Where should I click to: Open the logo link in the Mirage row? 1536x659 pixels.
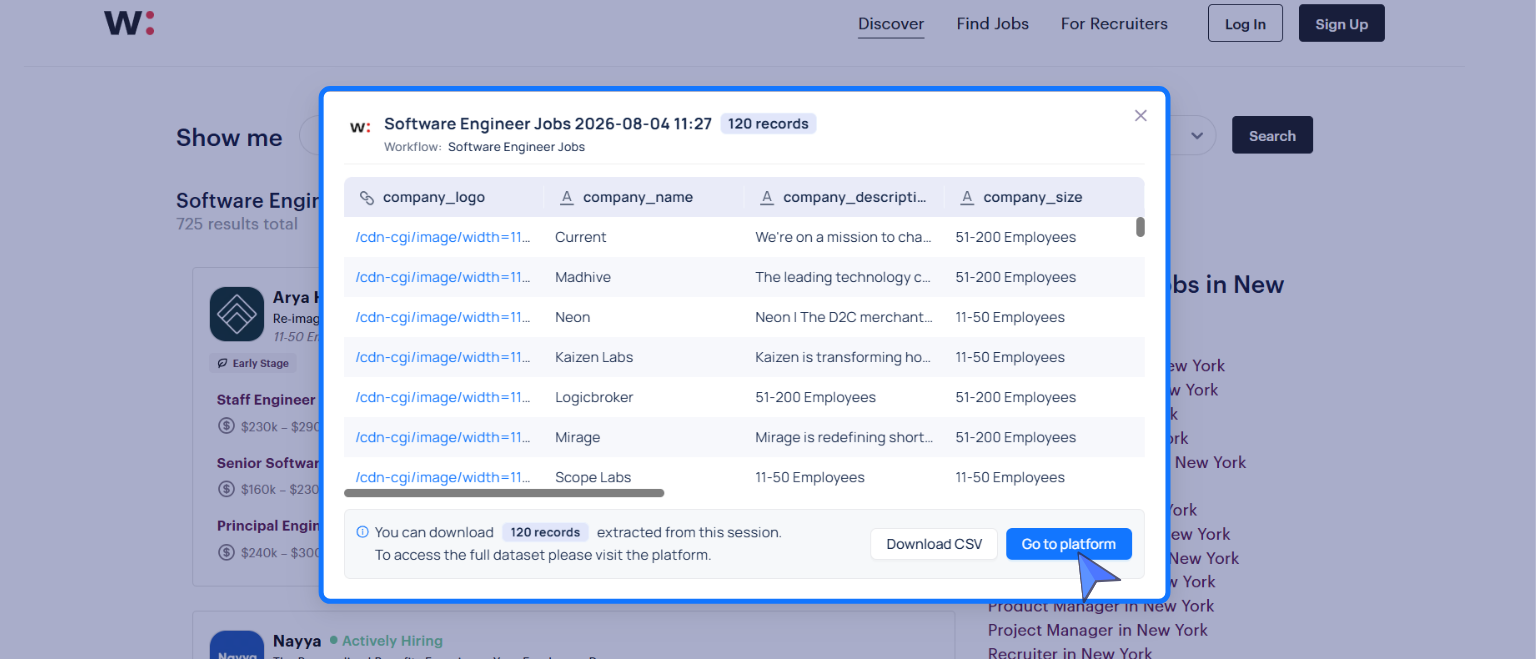point(443,437)
